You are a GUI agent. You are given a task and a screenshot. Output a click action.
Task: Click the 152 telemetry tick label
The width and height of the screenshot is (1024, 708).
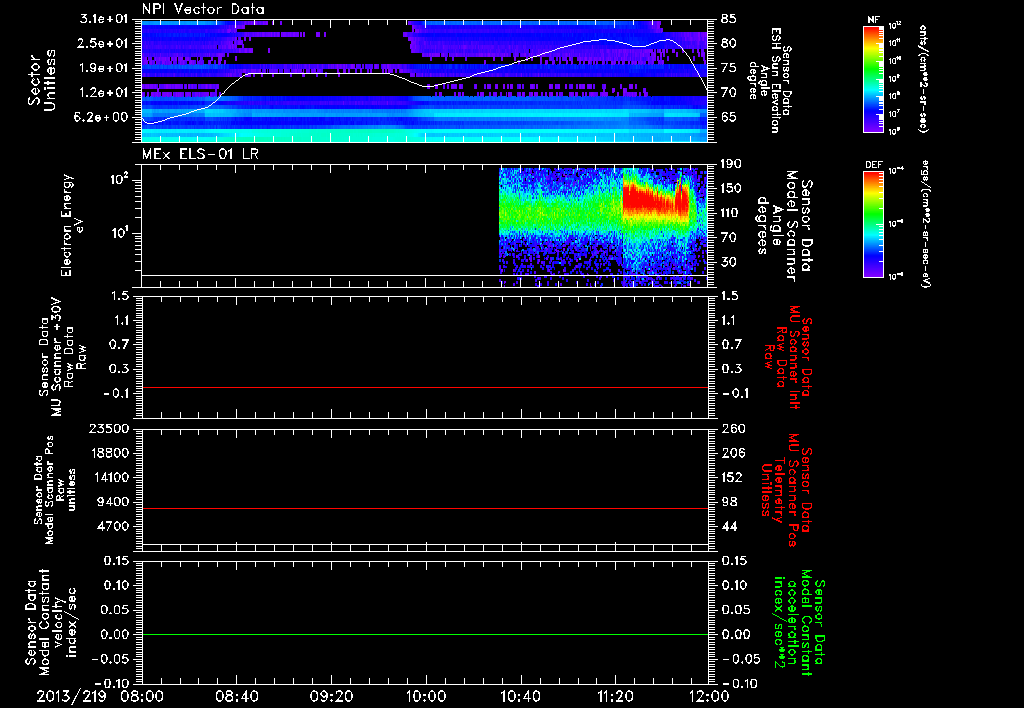coord(731,477)
